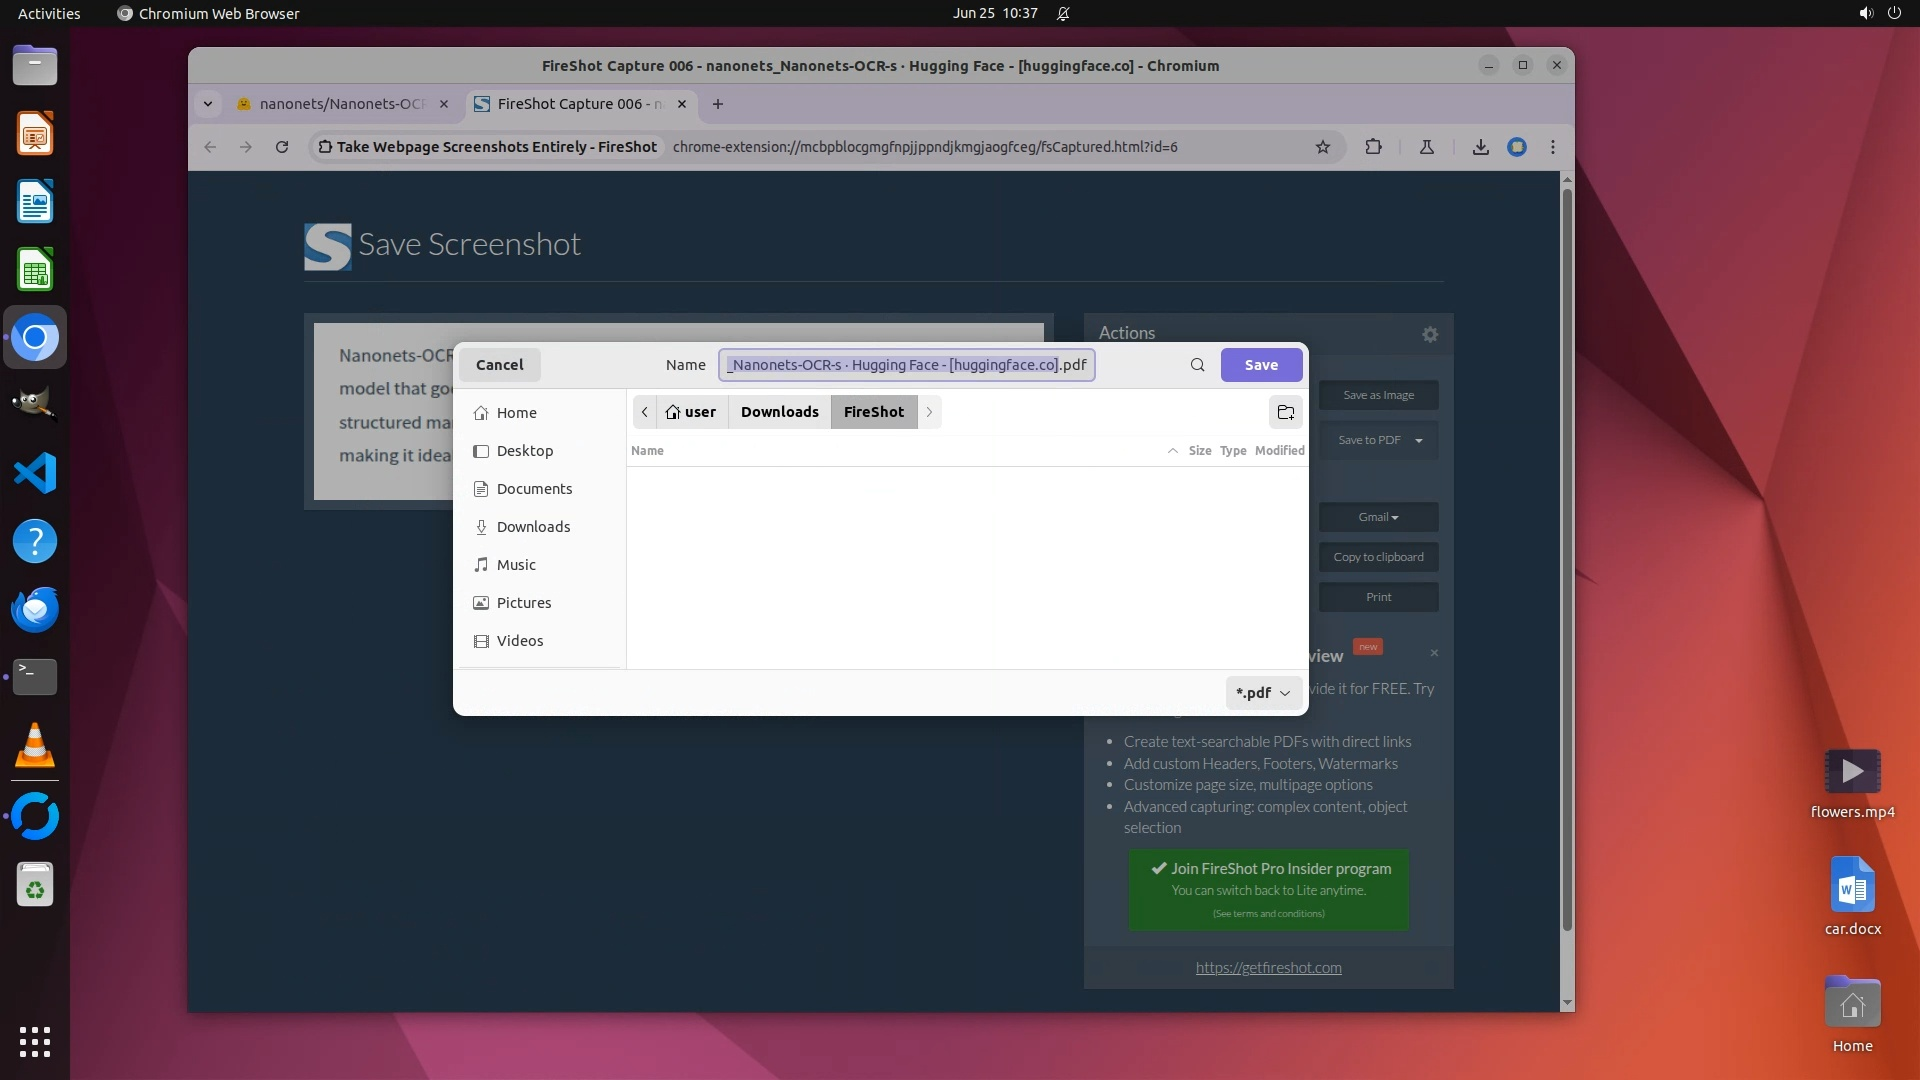1920x1080 pixels.
Task: Open Thunderbird Mail from the dock
Action: click(x=35, y=609)
